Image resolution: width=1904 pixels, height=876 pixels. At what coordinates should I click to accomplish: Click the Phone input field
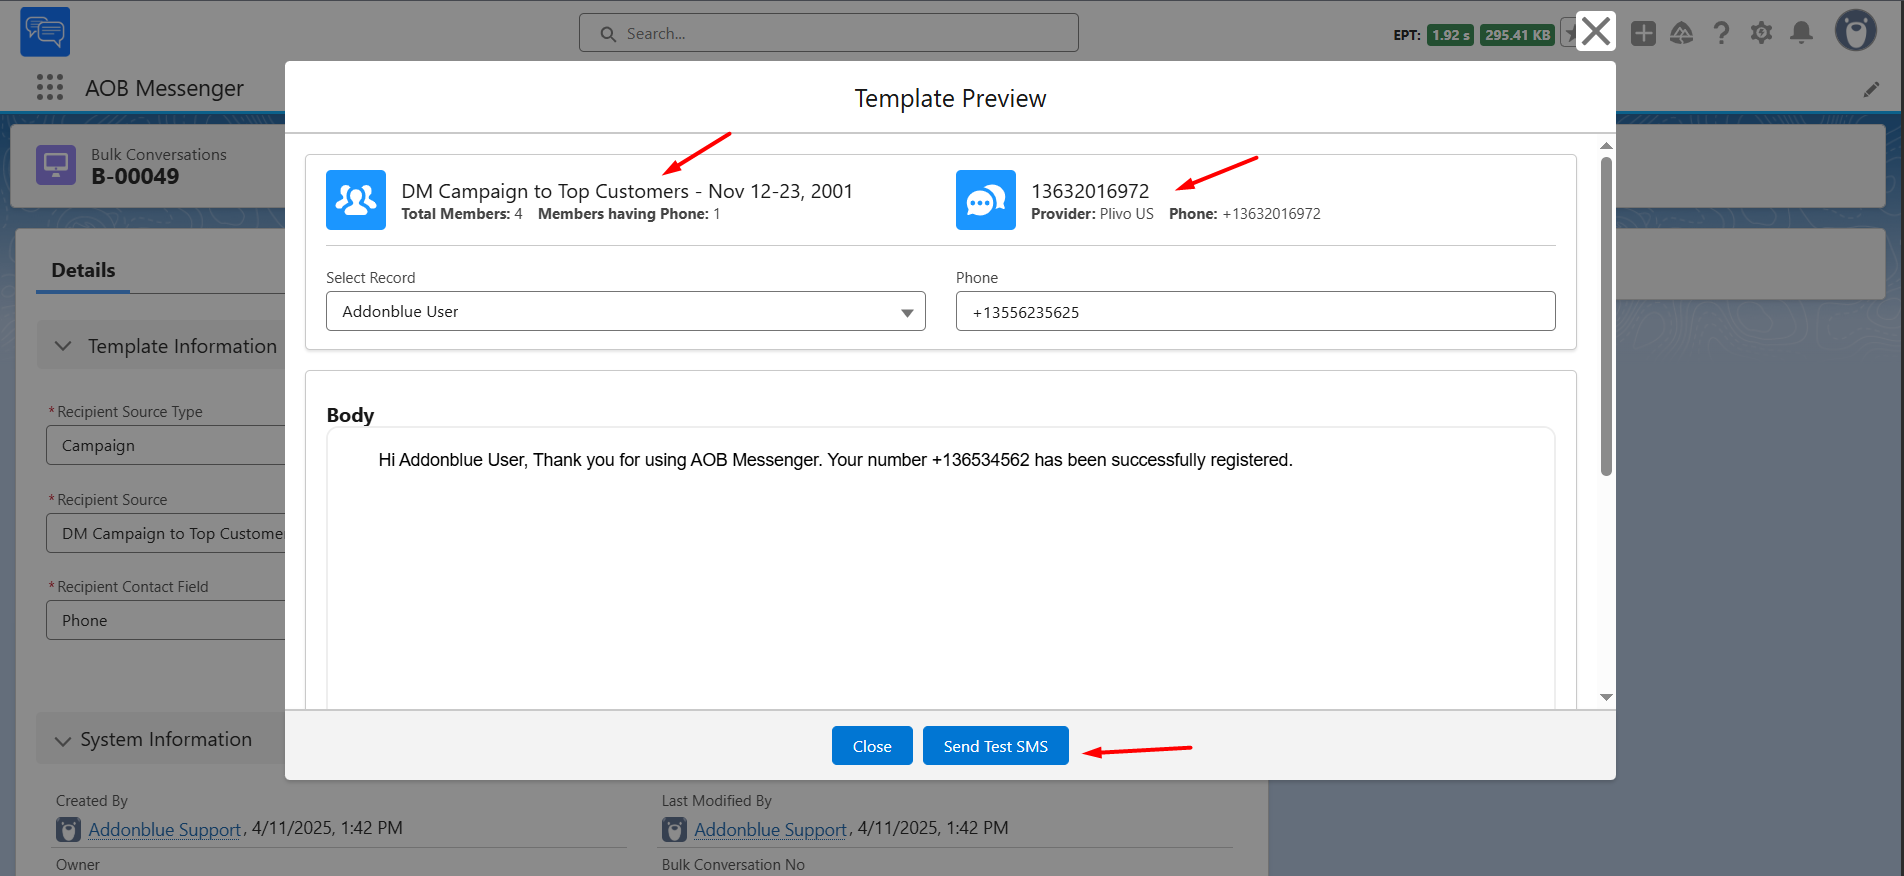[1256, 312]
